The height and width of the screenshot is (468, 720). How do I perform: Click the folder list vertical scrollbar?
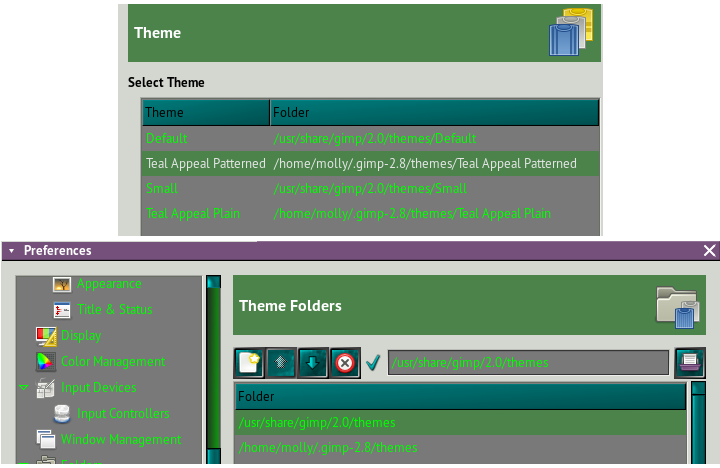(698, 423)
